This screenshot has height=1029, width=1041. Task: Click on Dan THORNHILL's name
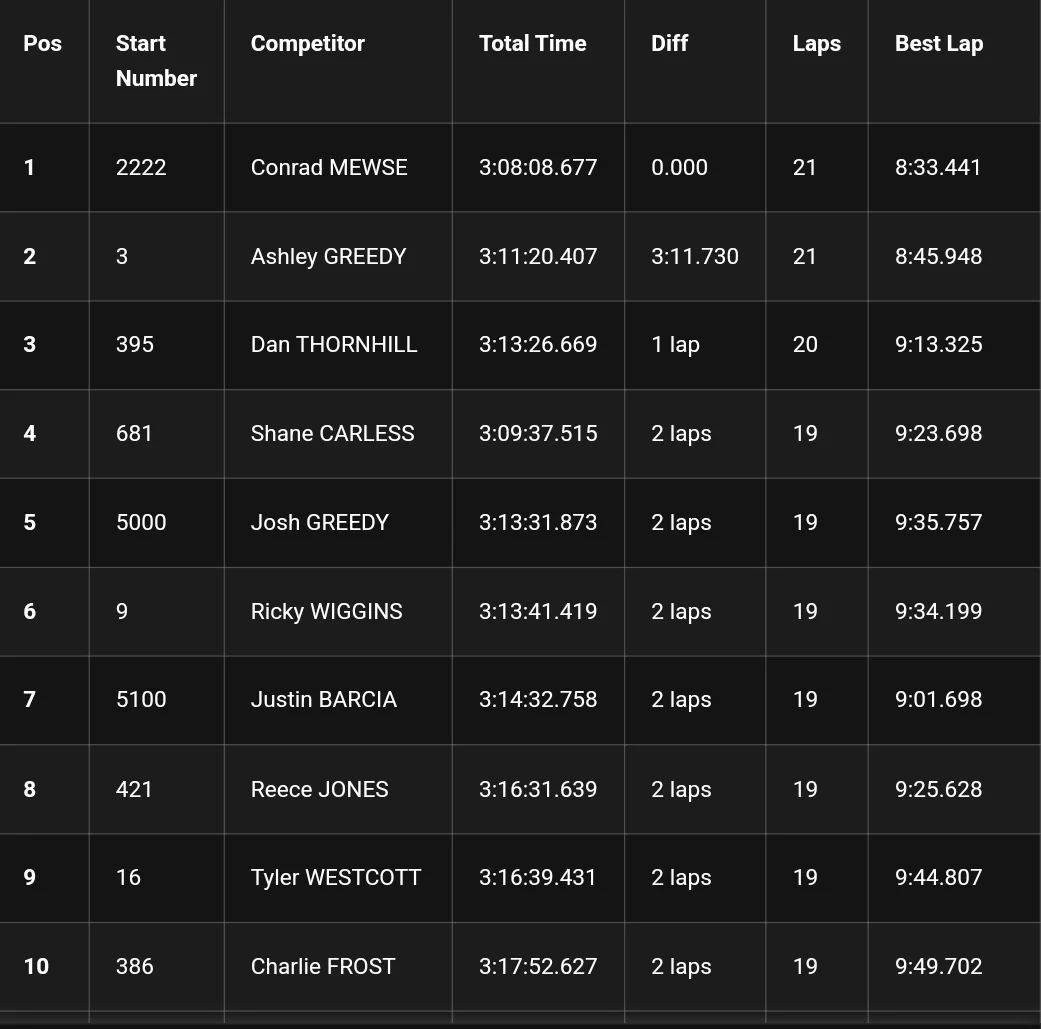coord(333,345)
